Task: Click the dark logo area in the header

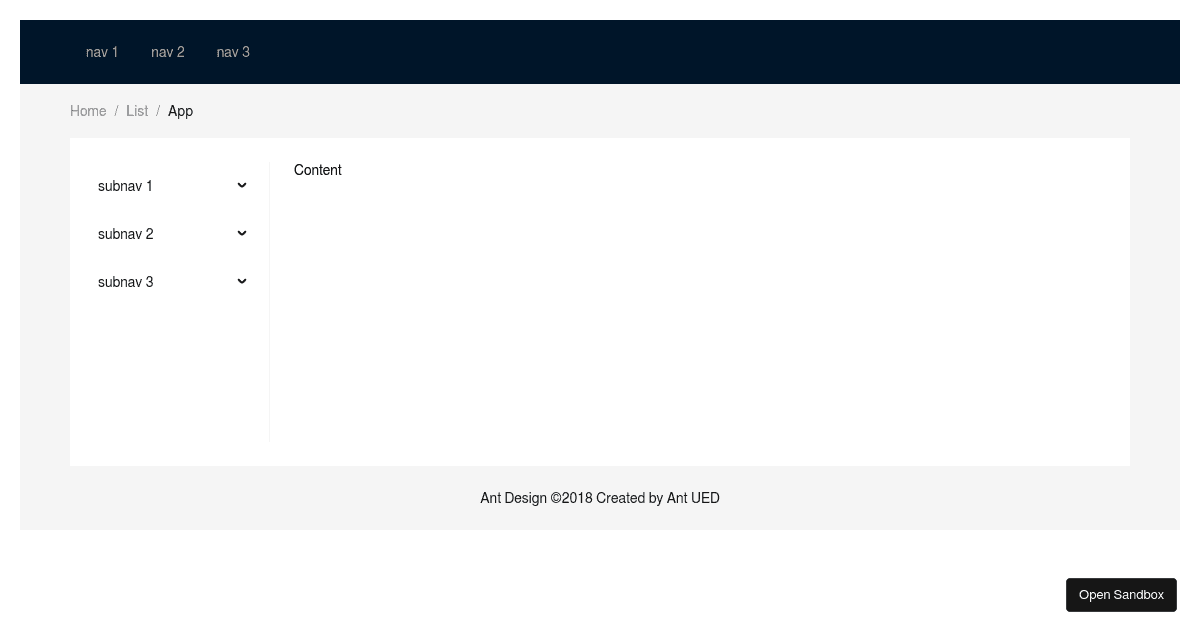Action: click(50, 52)
